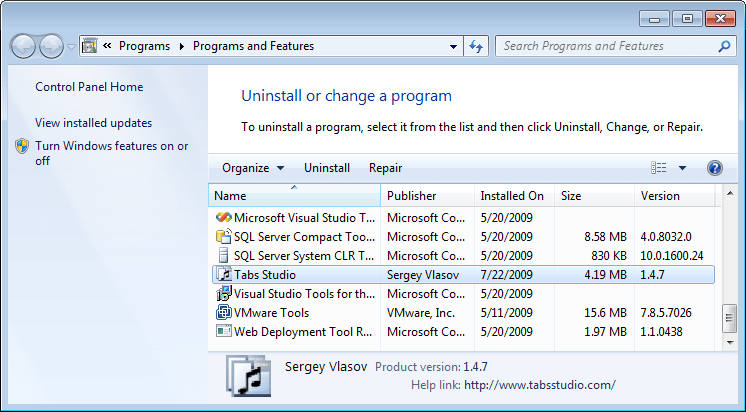Click the Programs breadcrumb
The image size is (746, 412).
[144, 46]
